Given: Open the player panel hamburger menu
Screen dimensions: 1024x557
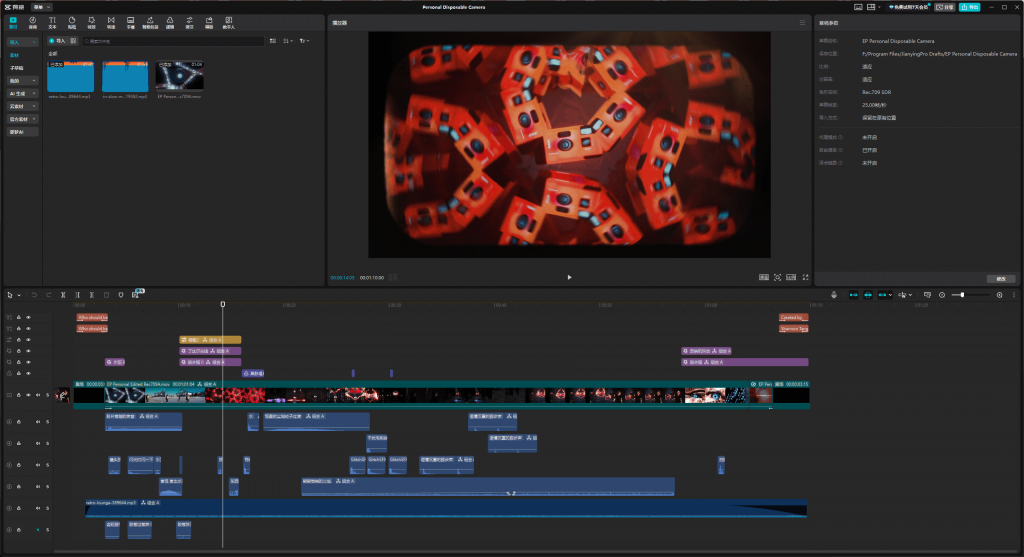Looking at the screenshot, I should pyautogui.click(x=802, y=22).
